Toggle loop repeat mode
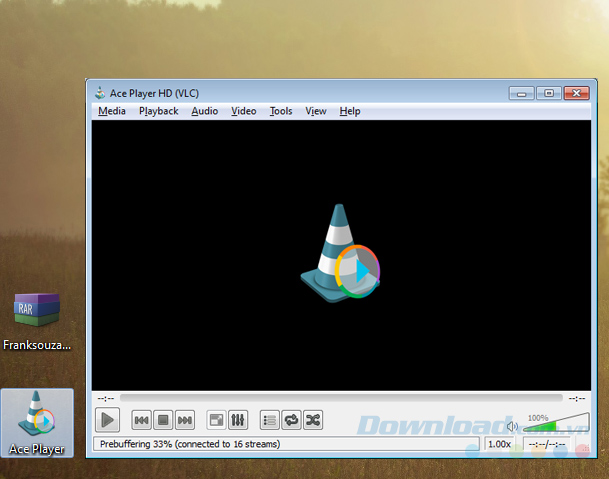 coord(291,420)
